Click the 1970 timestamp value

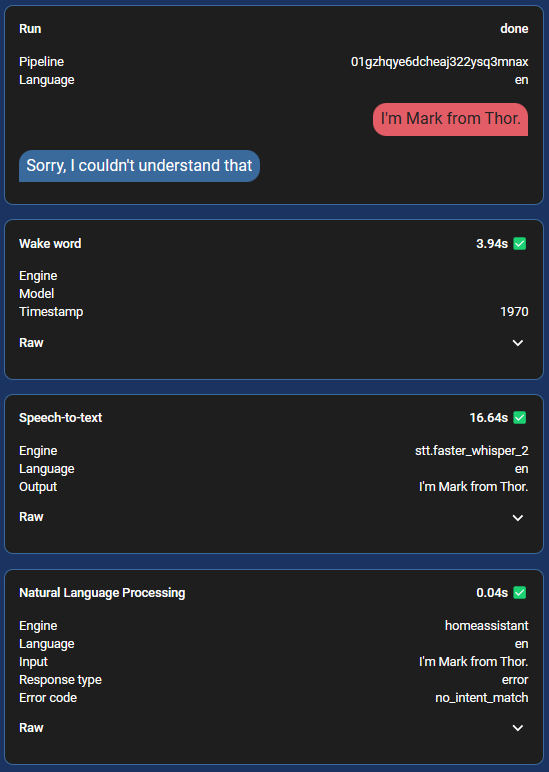pos(514,312)
